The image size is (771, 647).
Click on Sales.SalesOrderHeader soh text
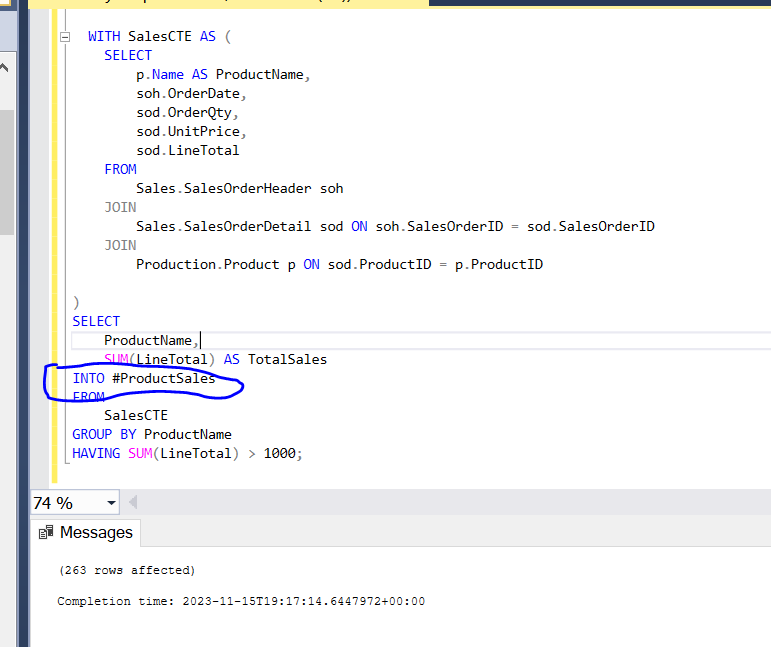pyautogui.click(x=239, y=188)
